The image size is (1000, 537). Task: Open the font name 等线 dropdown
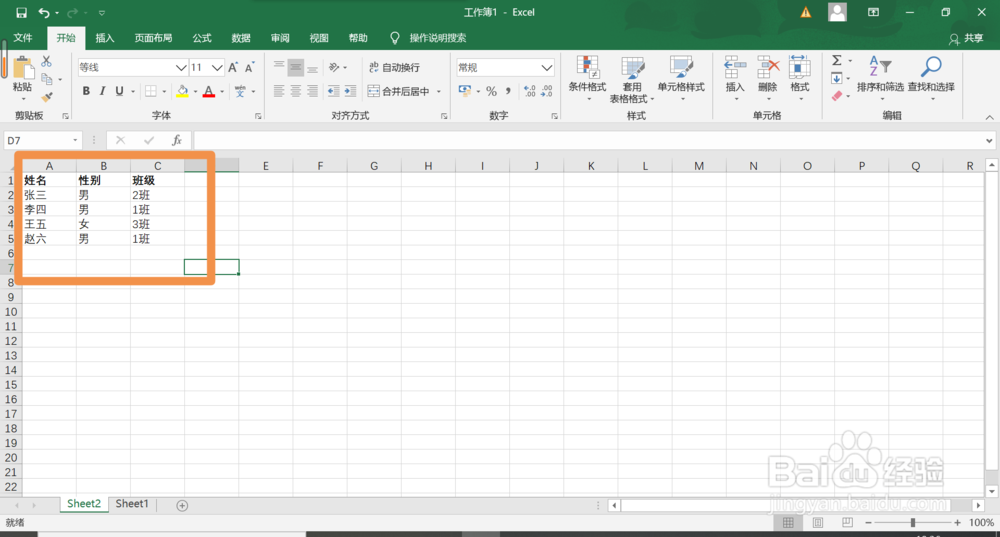coord(180,68)
